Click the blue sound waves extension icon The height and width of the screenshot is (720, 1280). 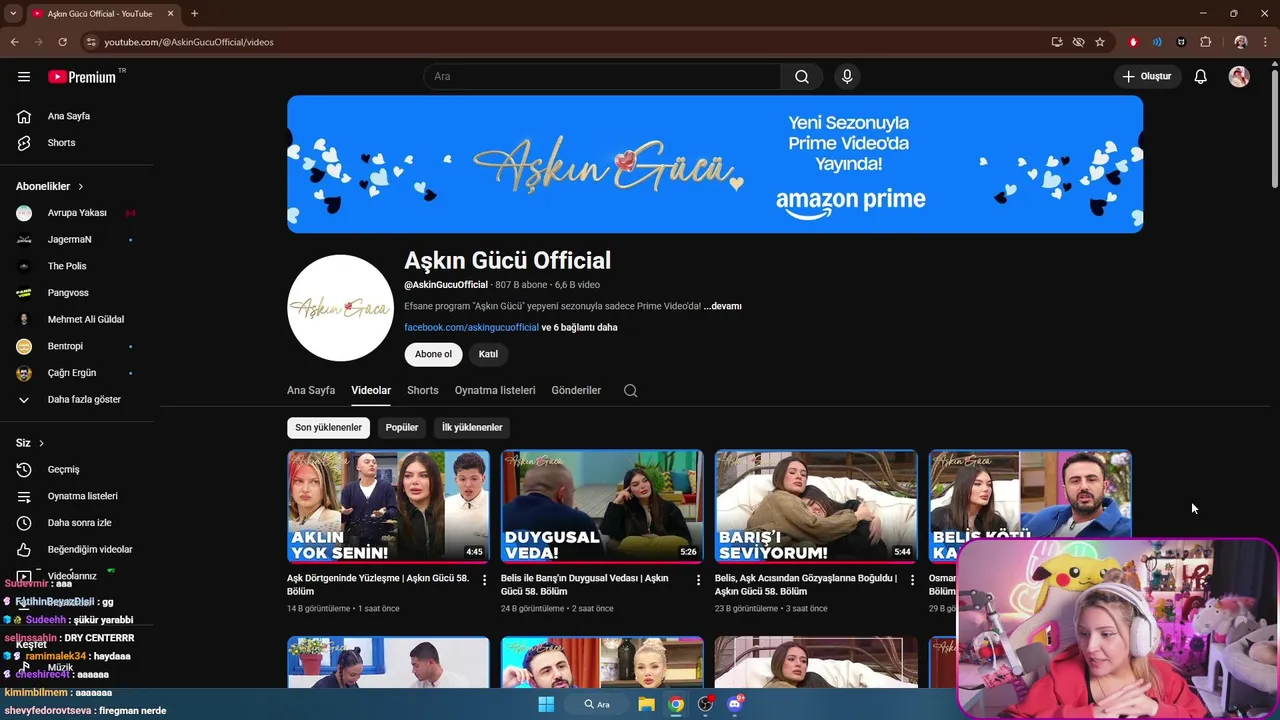pyautogui.click(x=1157, y=42)
